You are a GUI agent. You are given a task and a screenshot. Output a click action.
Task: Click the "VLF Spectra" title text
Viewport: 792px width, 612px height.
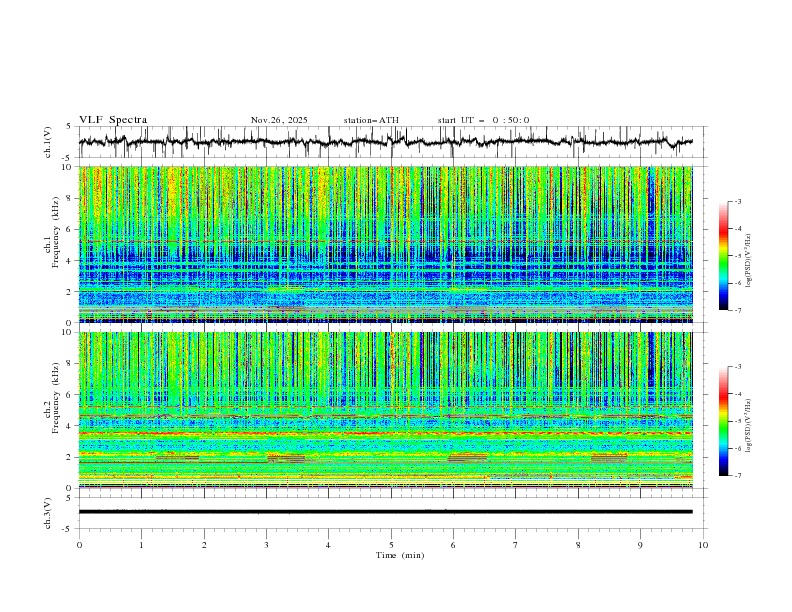click(113, 120)
